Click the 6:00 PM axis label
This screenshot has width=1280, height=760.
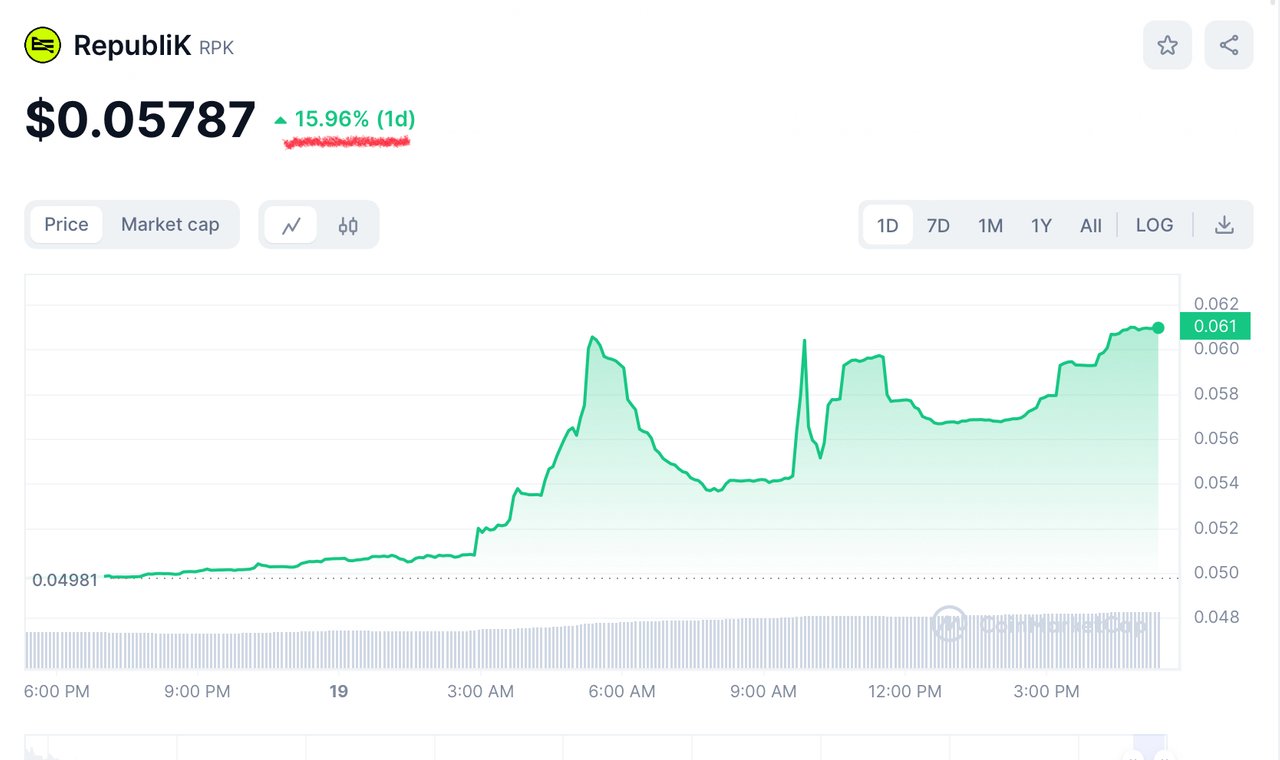pos(56,691)
